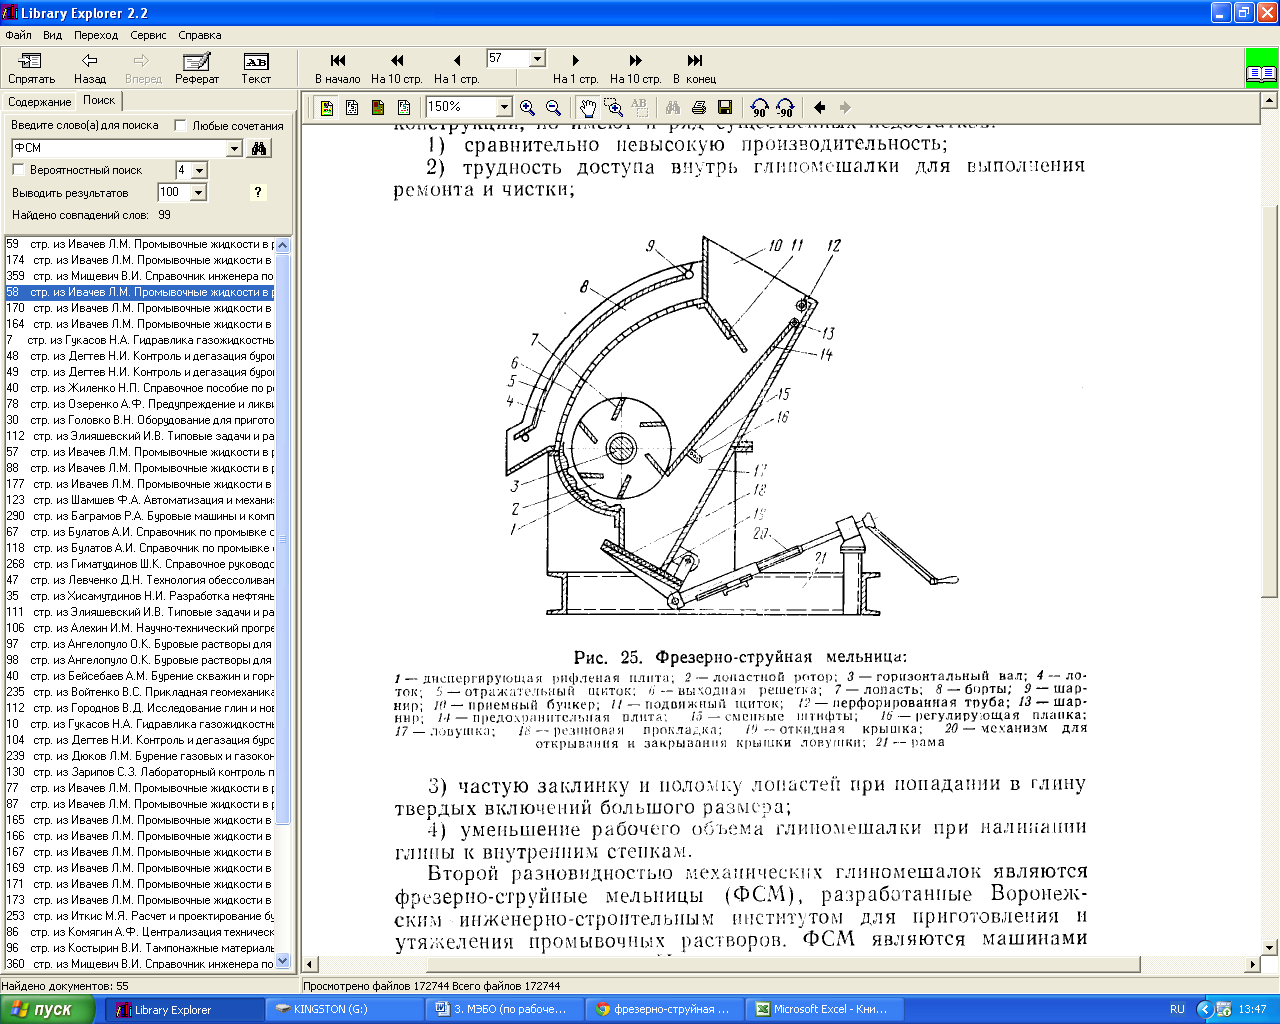Click the zoom in magnifier icon

pyautogui.click(x=528, y=107)
